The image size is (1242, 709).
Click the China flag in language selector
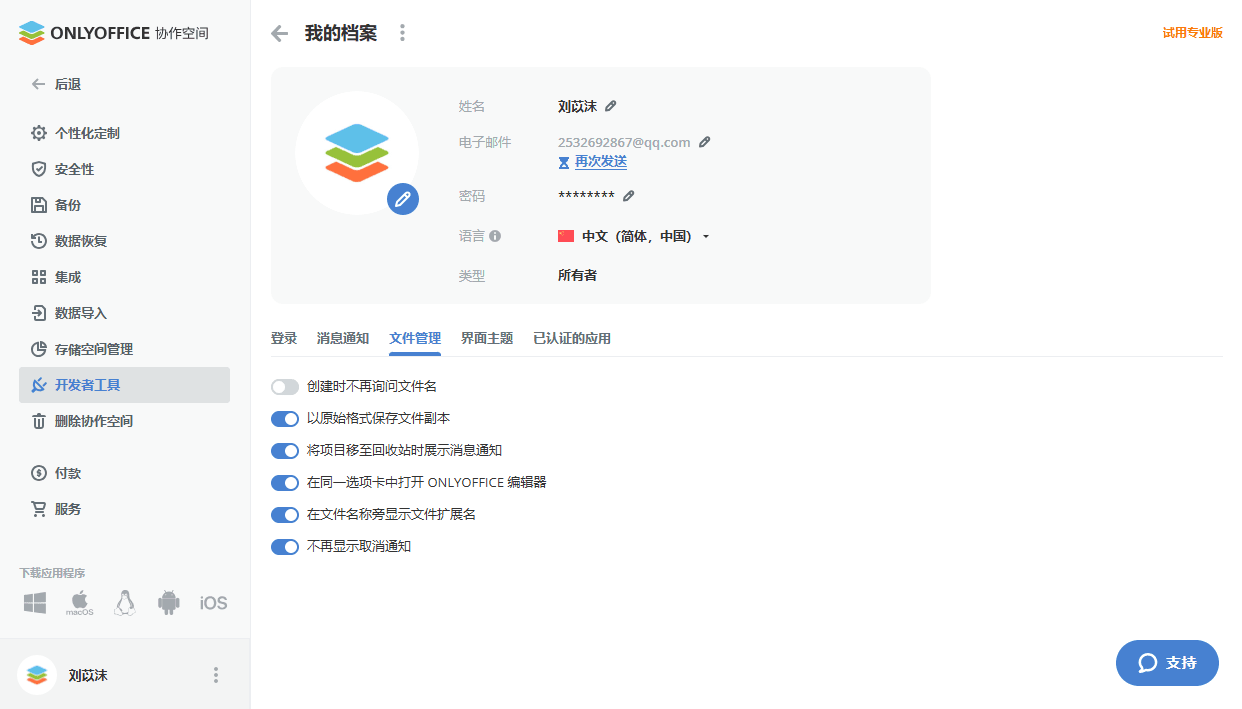(566, 236)
